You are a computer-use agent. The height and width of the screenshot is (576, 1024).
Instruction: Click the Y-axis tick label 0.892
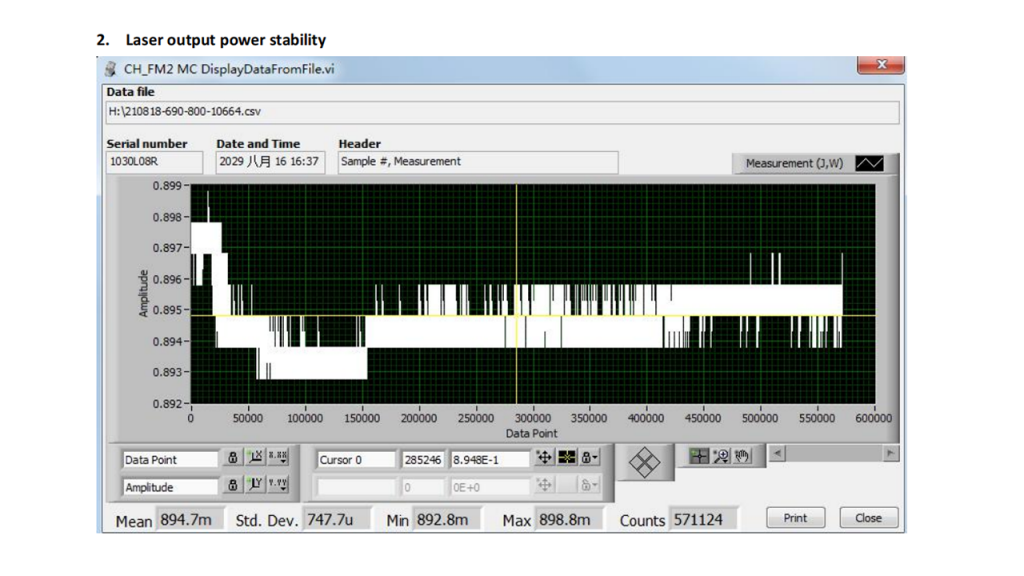pyautogui.click(x=167, y=404)
